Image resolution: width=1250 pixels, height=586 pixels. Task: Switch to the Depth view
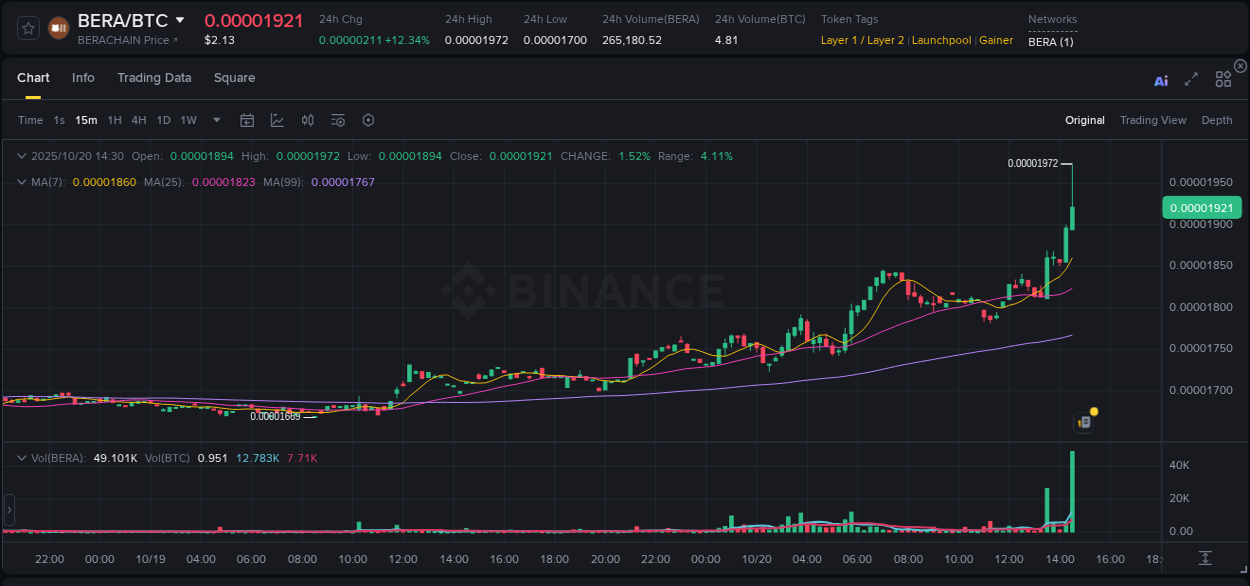tap(1217, 120)
